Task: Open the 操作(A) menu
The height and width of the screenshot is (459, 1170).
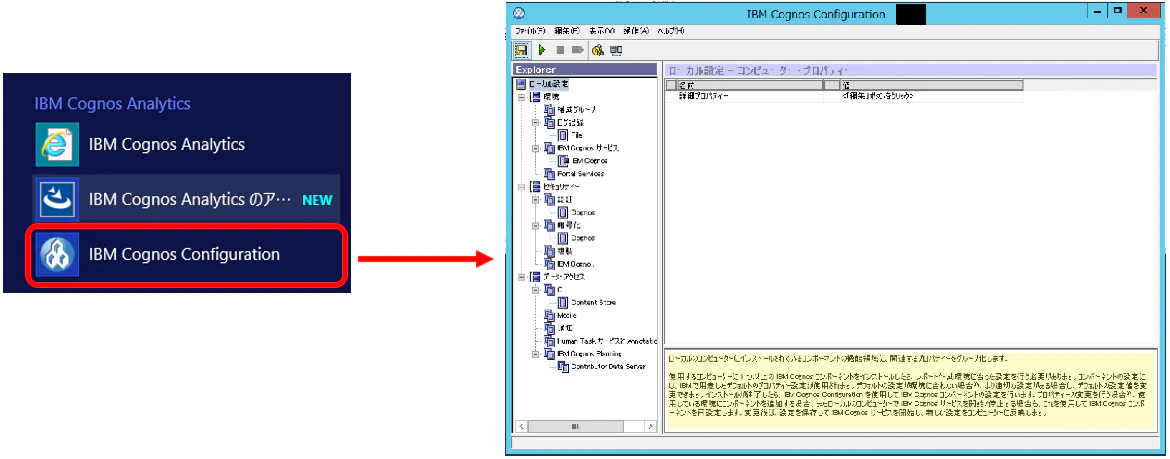Action: [636, 31]
